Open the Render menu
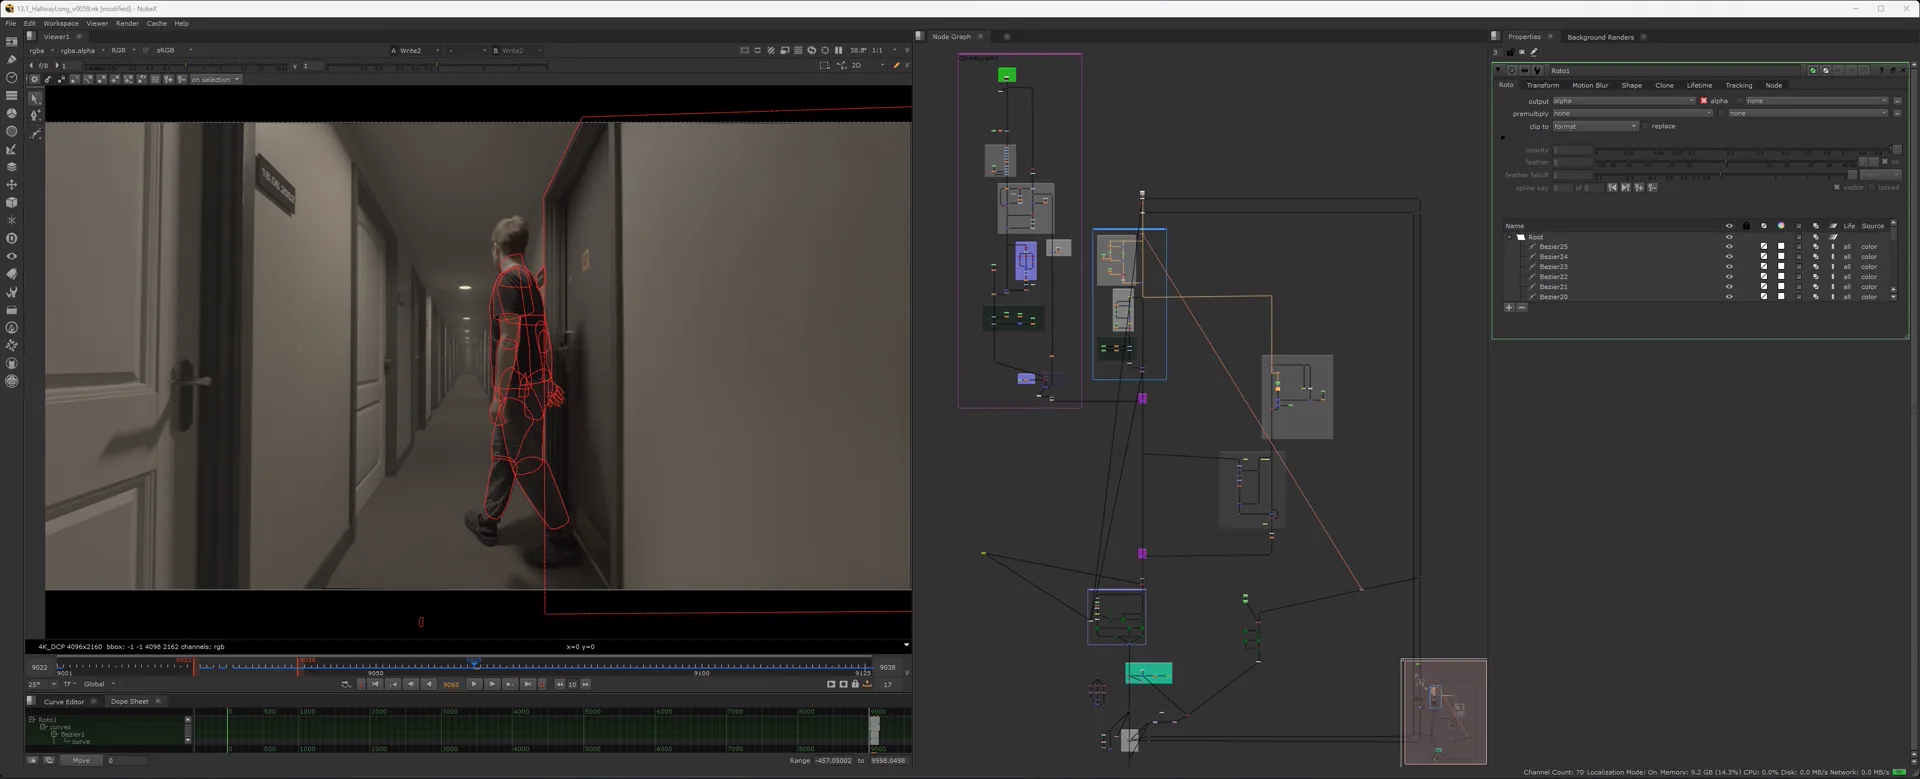This screenshot has height=779, width=1920. 127,23
